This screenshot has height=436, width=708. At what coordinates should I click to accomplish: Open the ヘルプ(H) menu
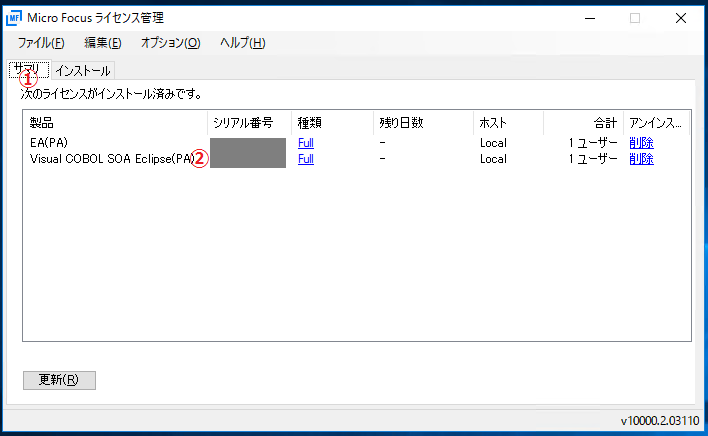[x=242, y=43]
